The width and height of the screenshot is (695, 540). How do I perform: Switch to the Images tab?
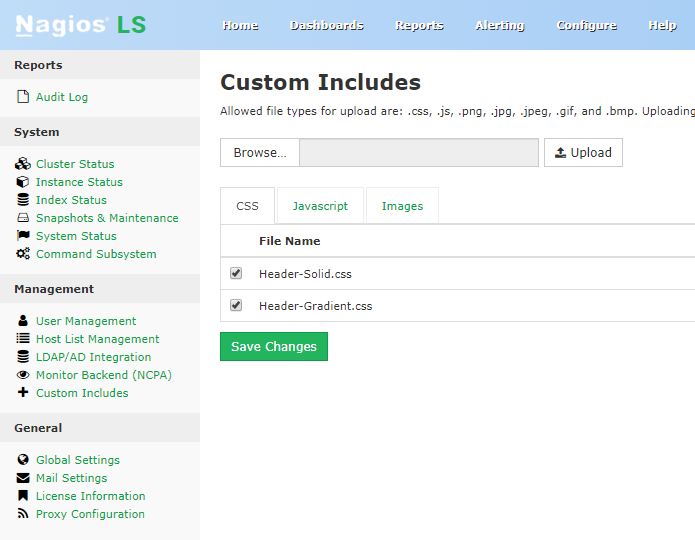(402, 206)
